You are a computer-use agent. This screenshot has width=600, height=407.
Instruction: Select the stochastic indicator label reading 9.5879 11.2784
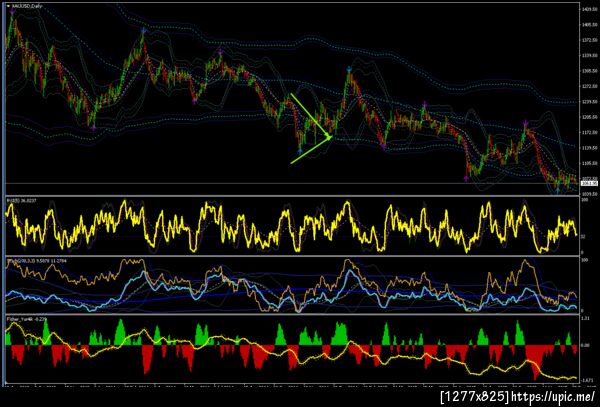36,260
